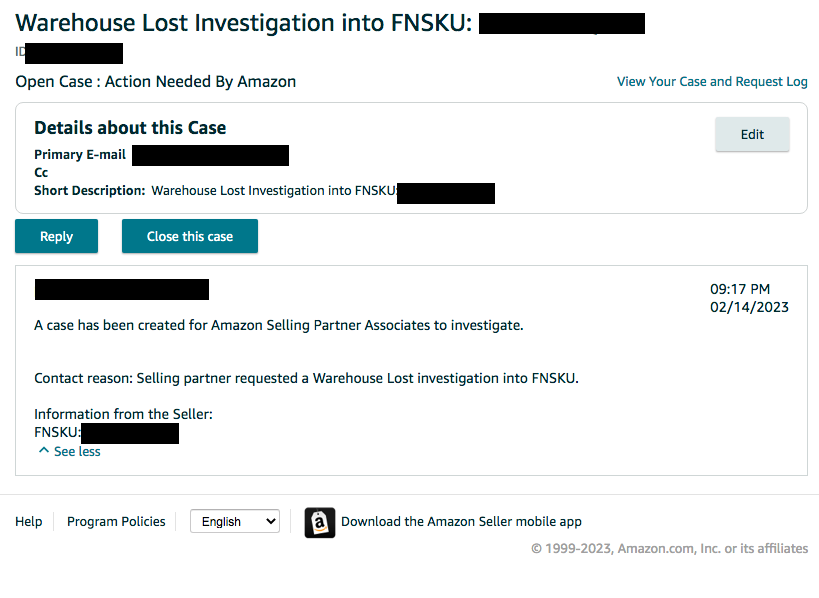Screen dimensions: 819x598
Task: Open View Your Case and Request Log
Action: point(712,82)
